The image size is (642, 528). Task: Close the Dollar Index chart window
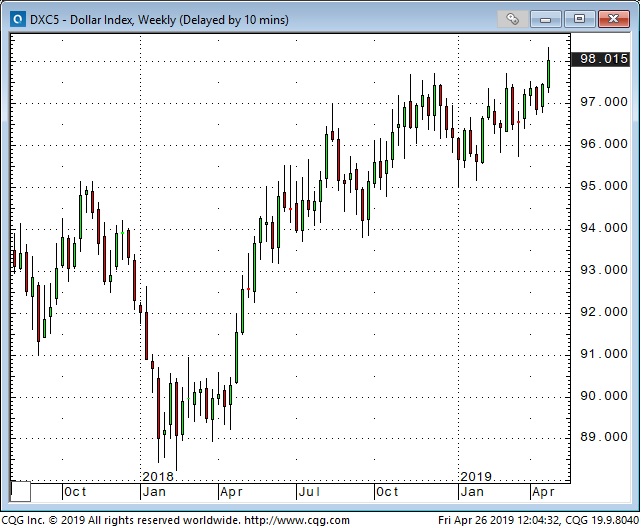613,19
